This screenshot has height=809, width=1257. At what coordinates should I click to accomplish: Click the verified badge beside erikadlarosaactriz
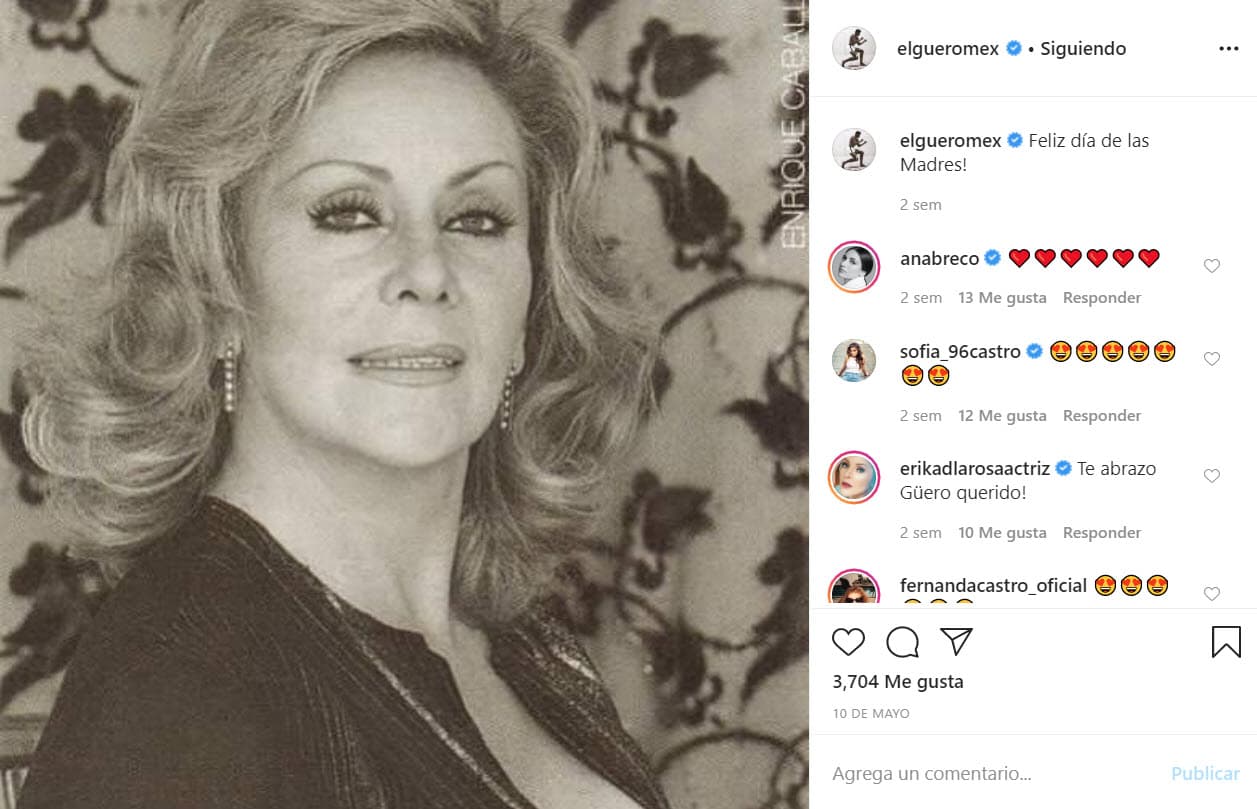click(x=1063, y=467)
